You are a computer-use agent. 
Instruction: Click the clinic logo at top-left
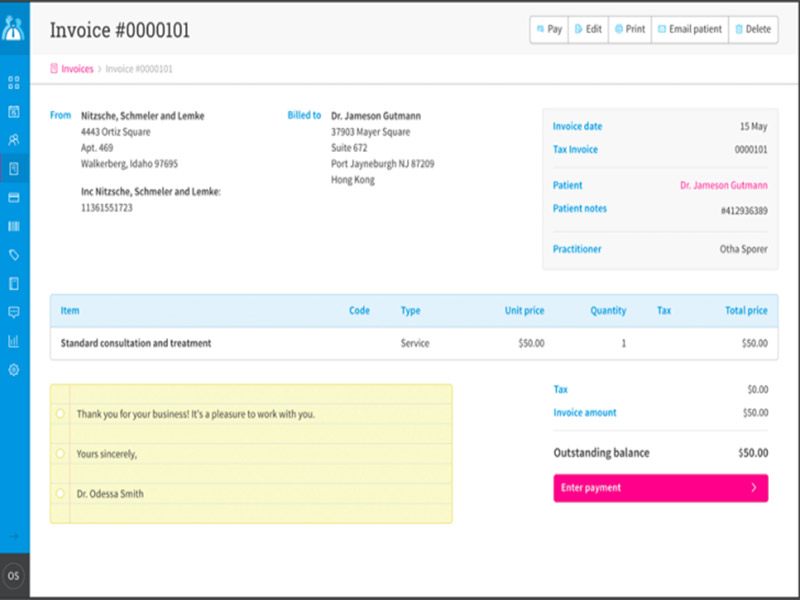click(14, 28)
